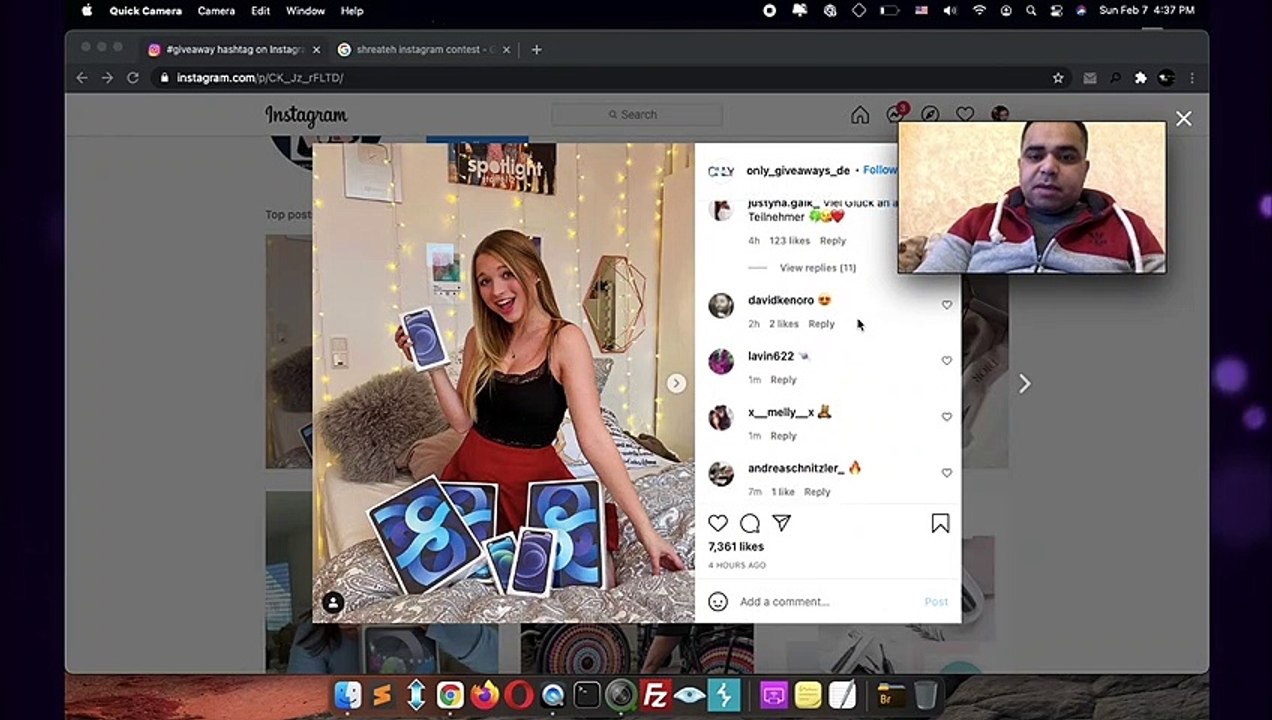The width and height of the screenshot is (1272, 720).
Task: Like the Instagram post with heart icon
Action: 718,523
